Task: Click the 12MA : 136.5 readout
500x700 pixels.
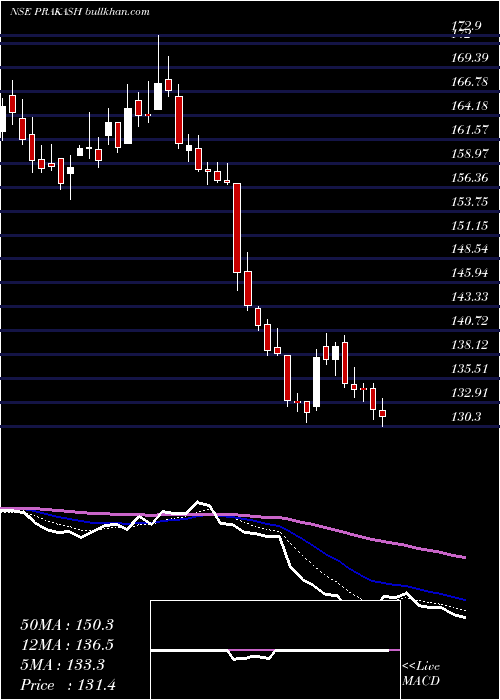Action: 67,645
